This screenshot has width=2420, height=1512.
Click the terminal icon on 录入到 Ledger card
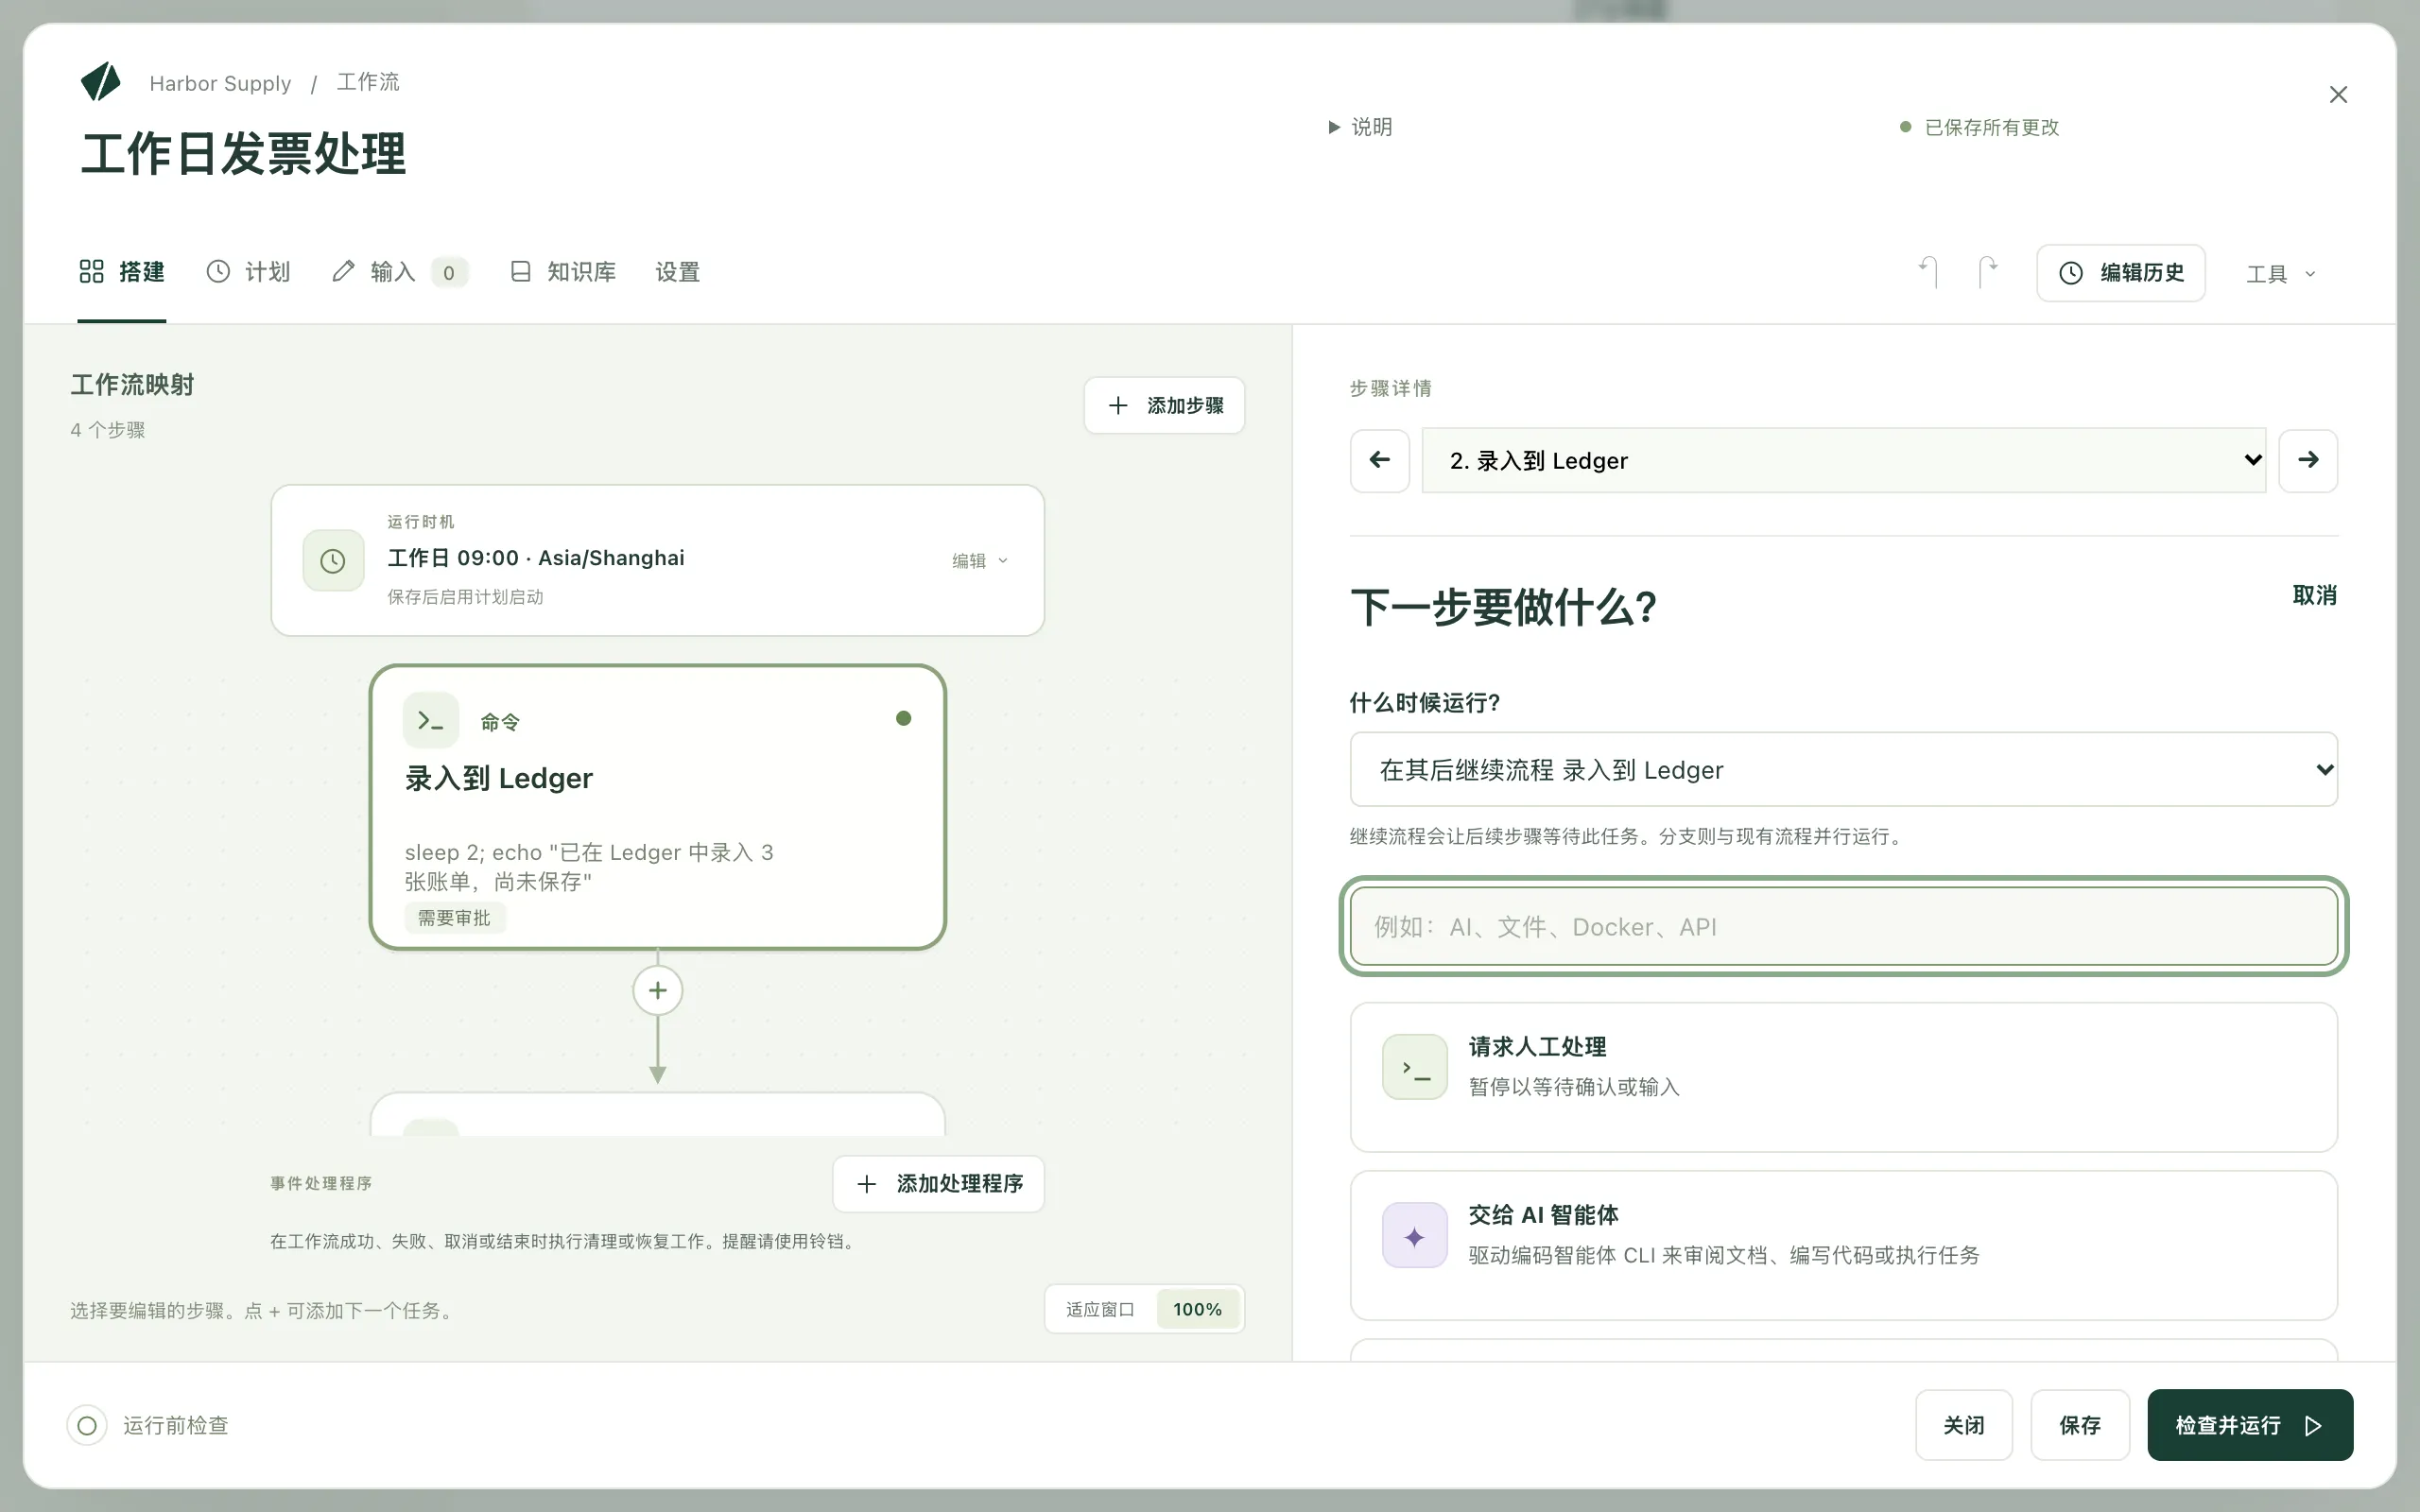point(431,720)
